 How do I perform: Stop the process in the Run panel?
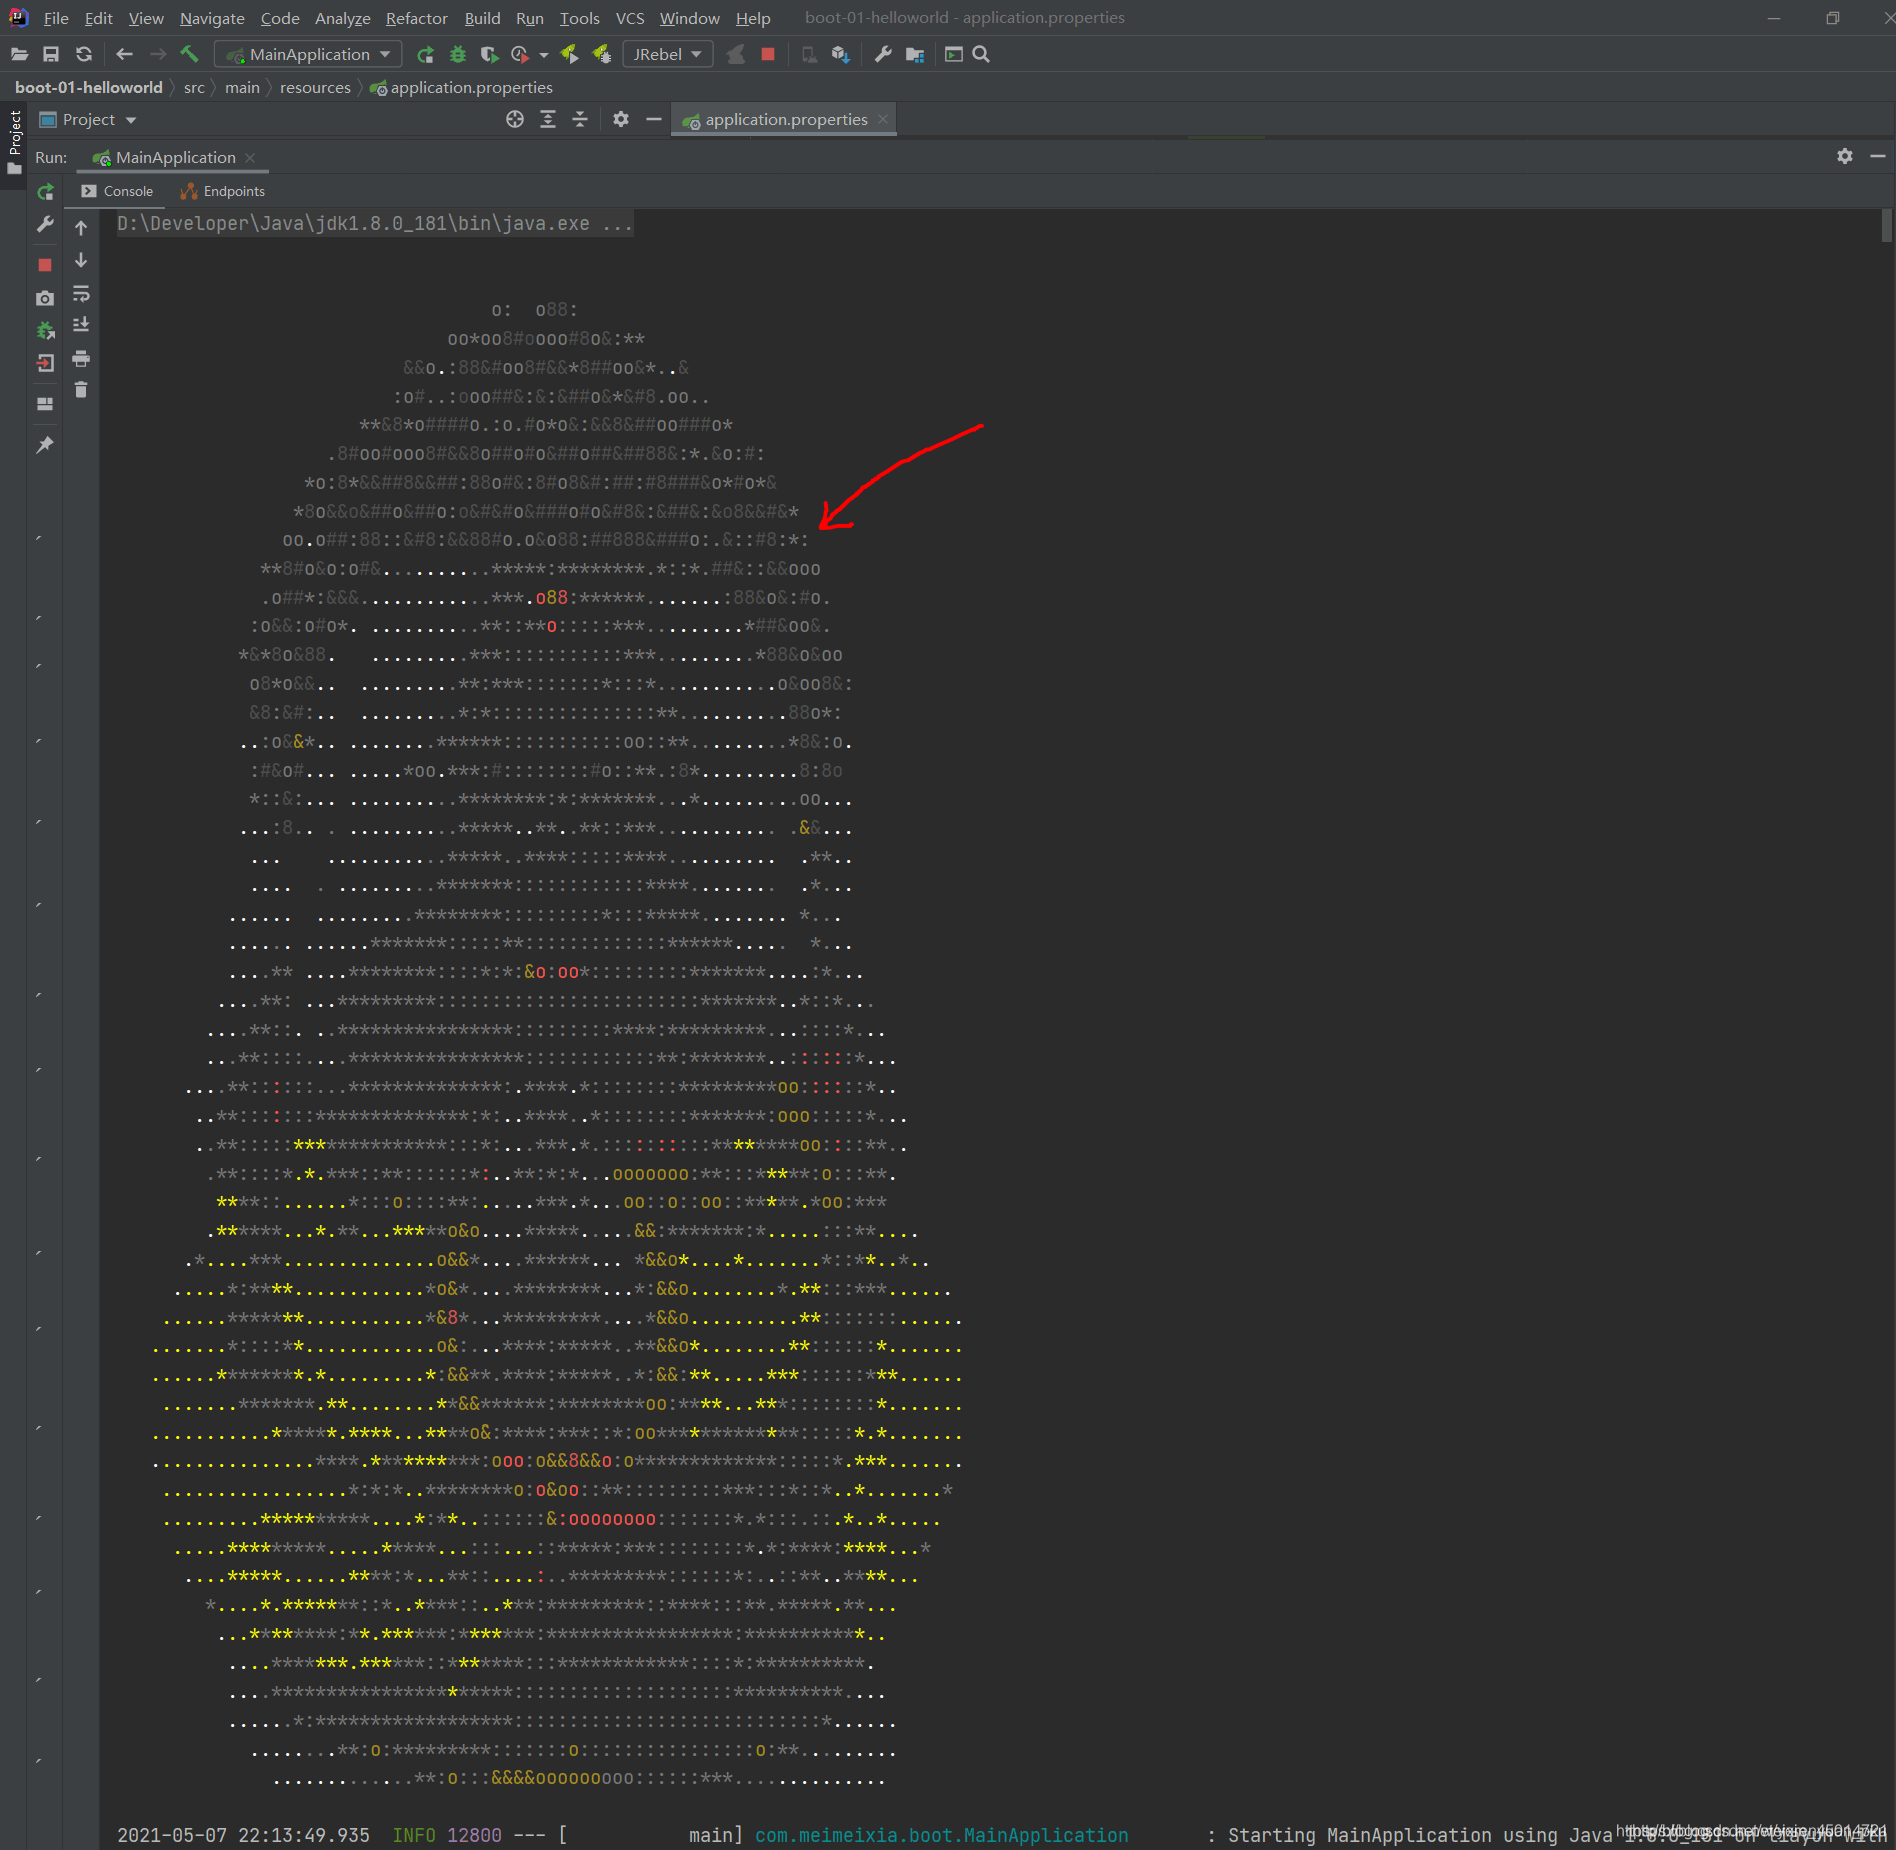45,265
